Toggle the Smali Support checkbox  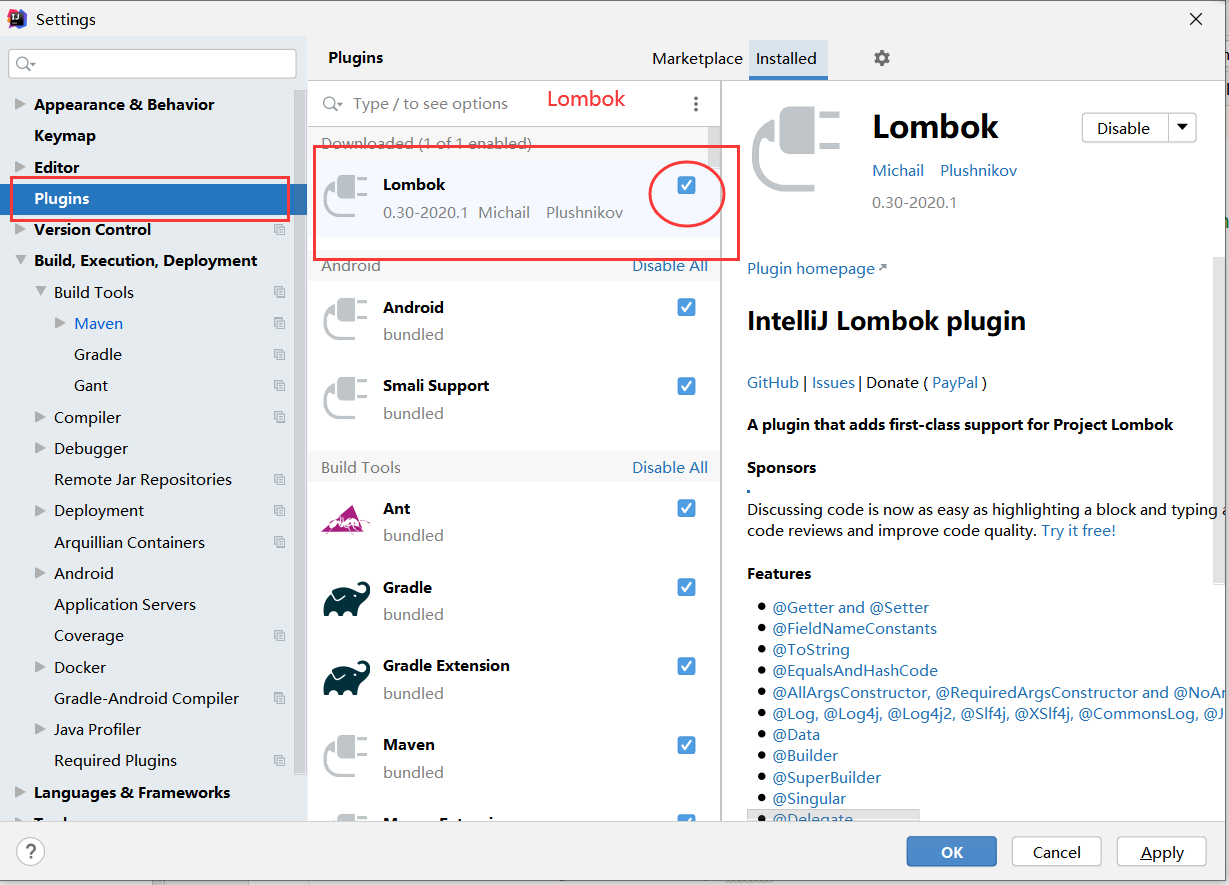pyautogui.click(x=686, y=386)
